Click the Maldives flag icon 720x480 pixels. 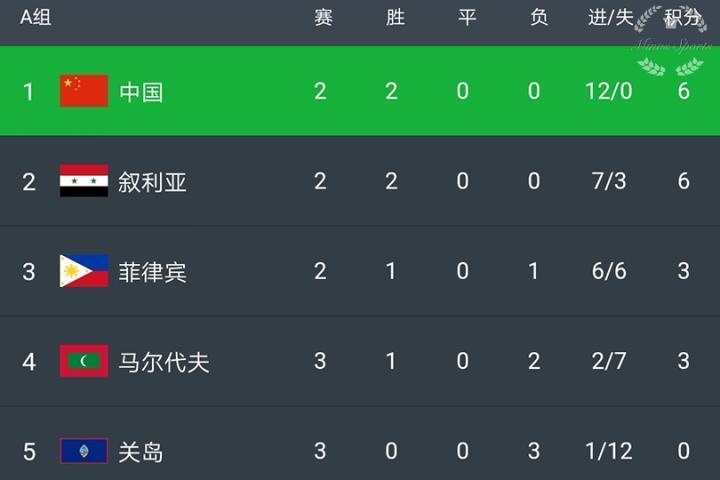click(x=84, y=361)
